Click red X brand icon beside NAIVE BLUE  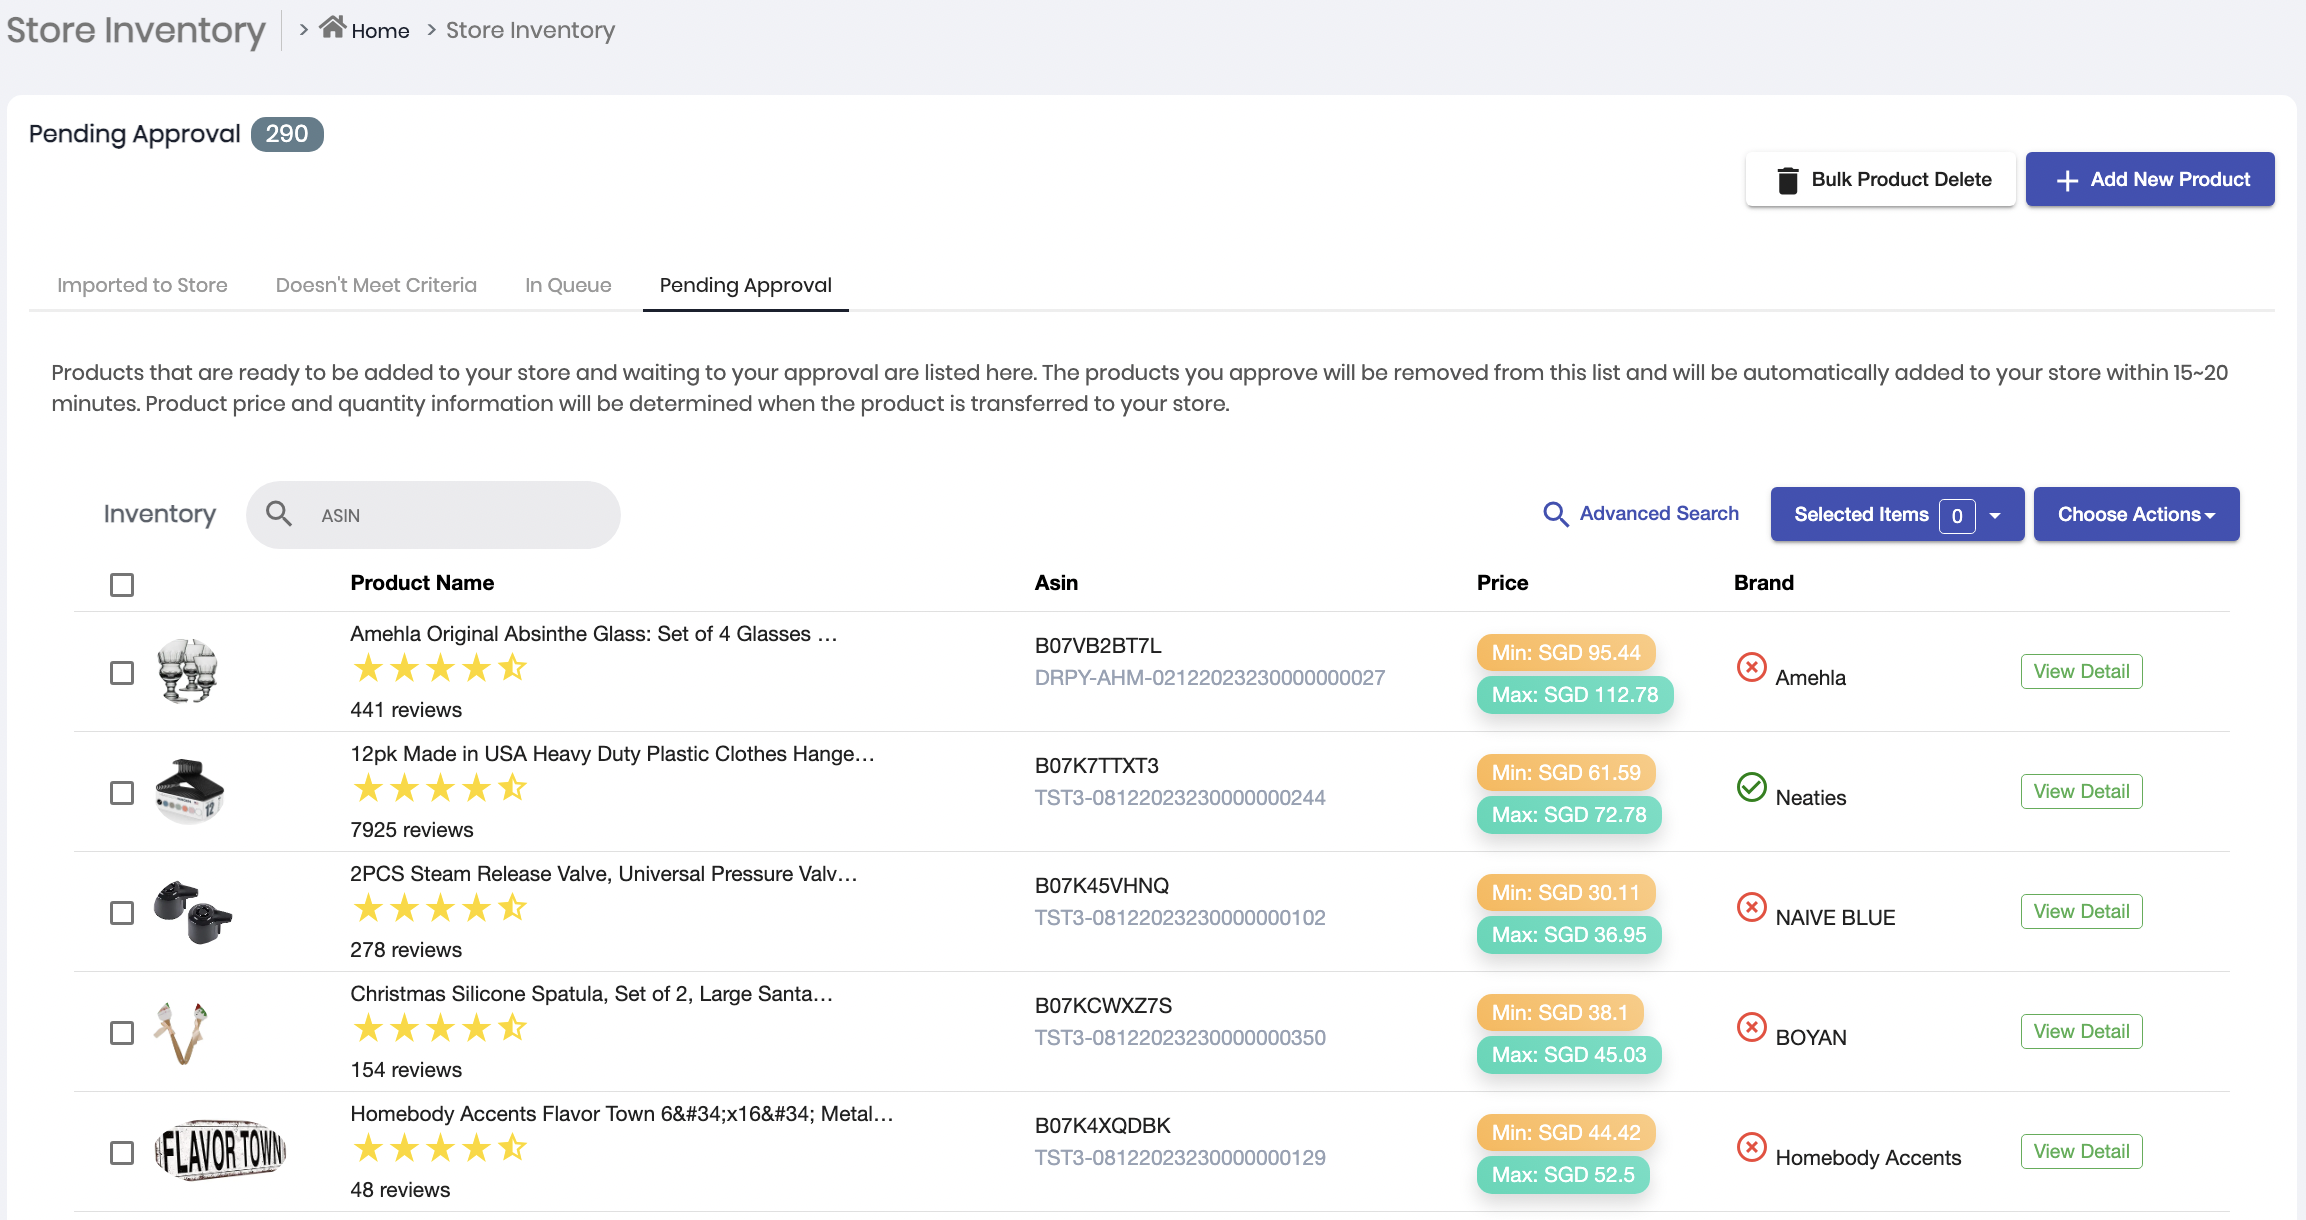click(1751, 907)
